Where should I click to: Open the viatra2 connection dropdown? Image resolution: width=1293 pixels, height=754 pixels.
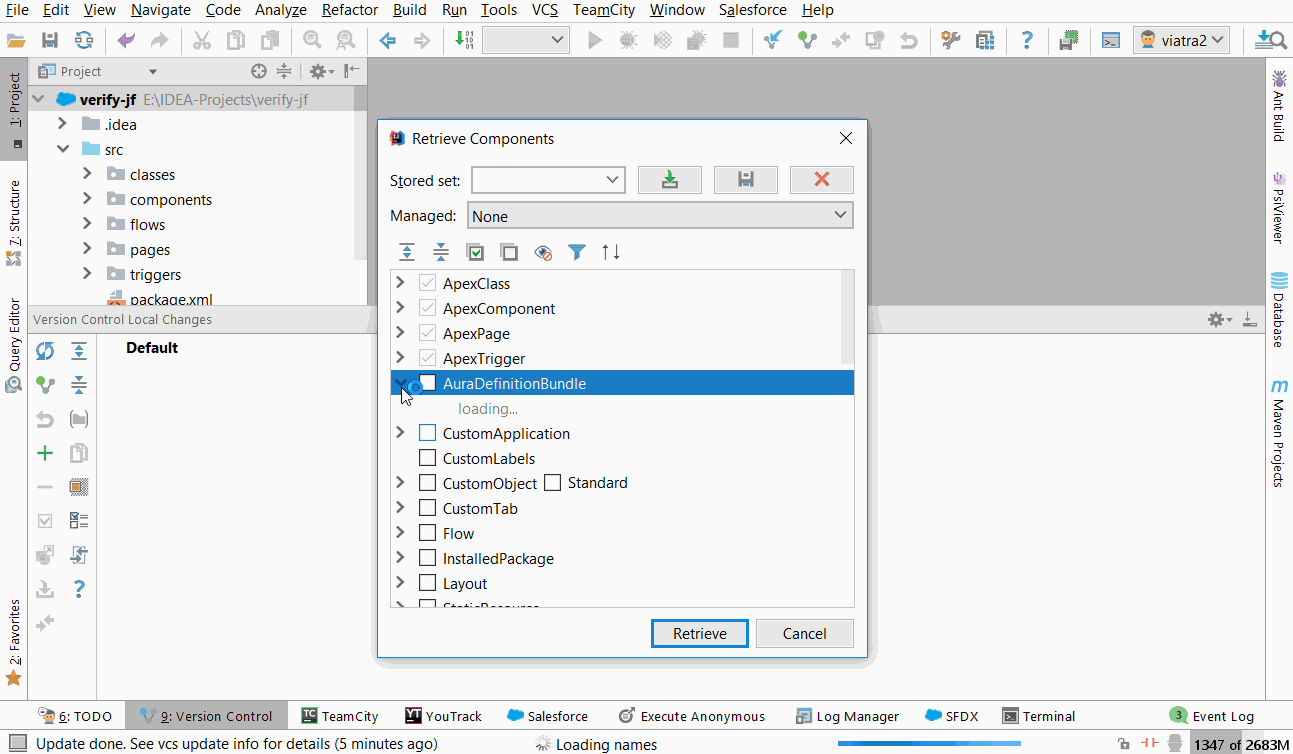[x=1181, y=40]
